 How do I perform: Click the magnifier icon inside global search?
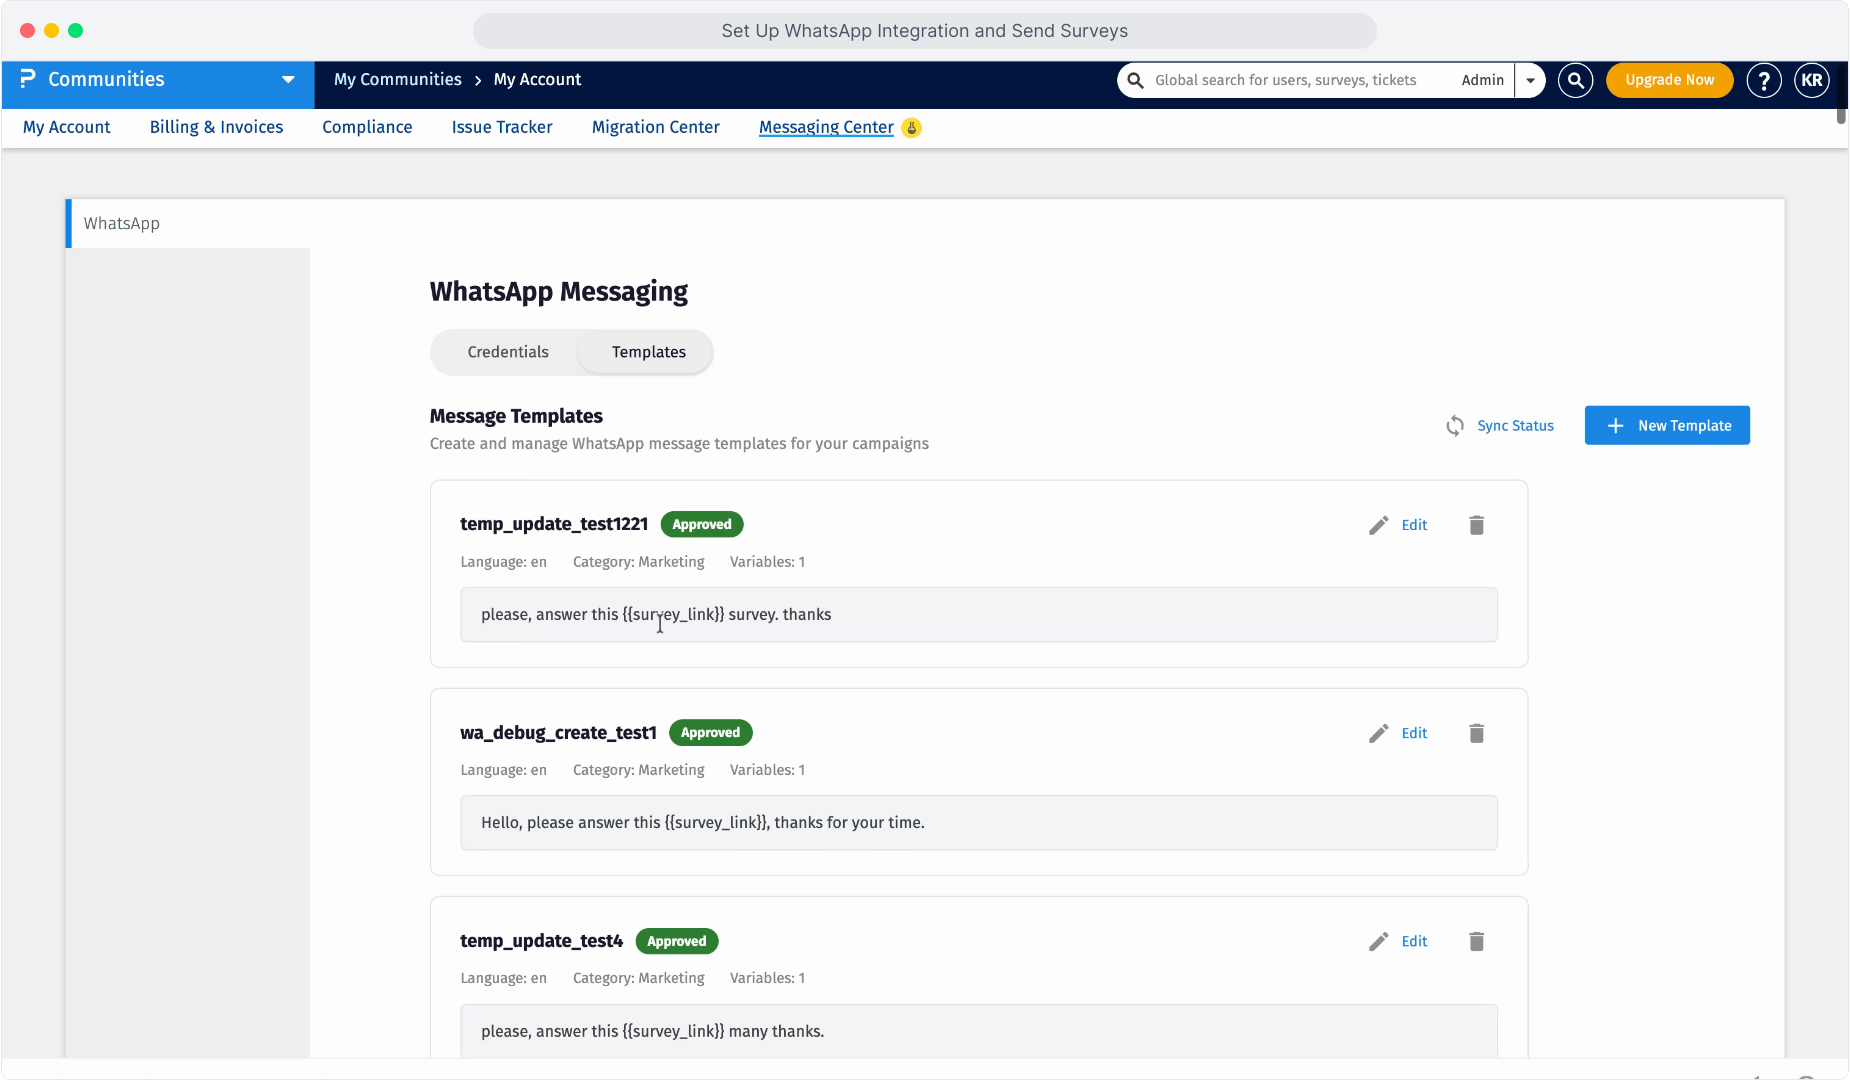(1135, 80)
